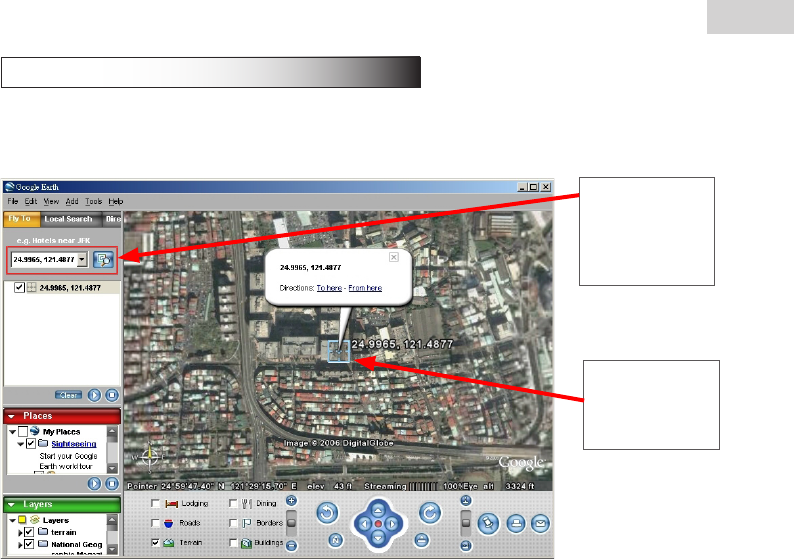Click the reset tilt button
Image resolution: width=794 pixels, height=559 pixels.
(421, 540)
